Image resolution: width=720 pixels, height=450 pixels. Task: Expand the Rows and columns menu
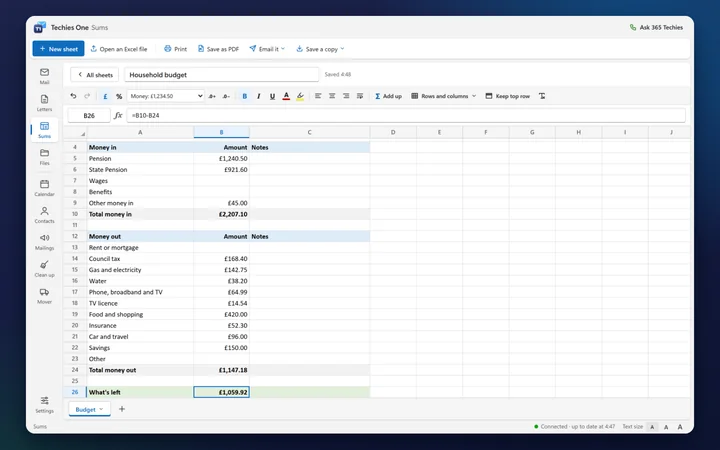444,96
